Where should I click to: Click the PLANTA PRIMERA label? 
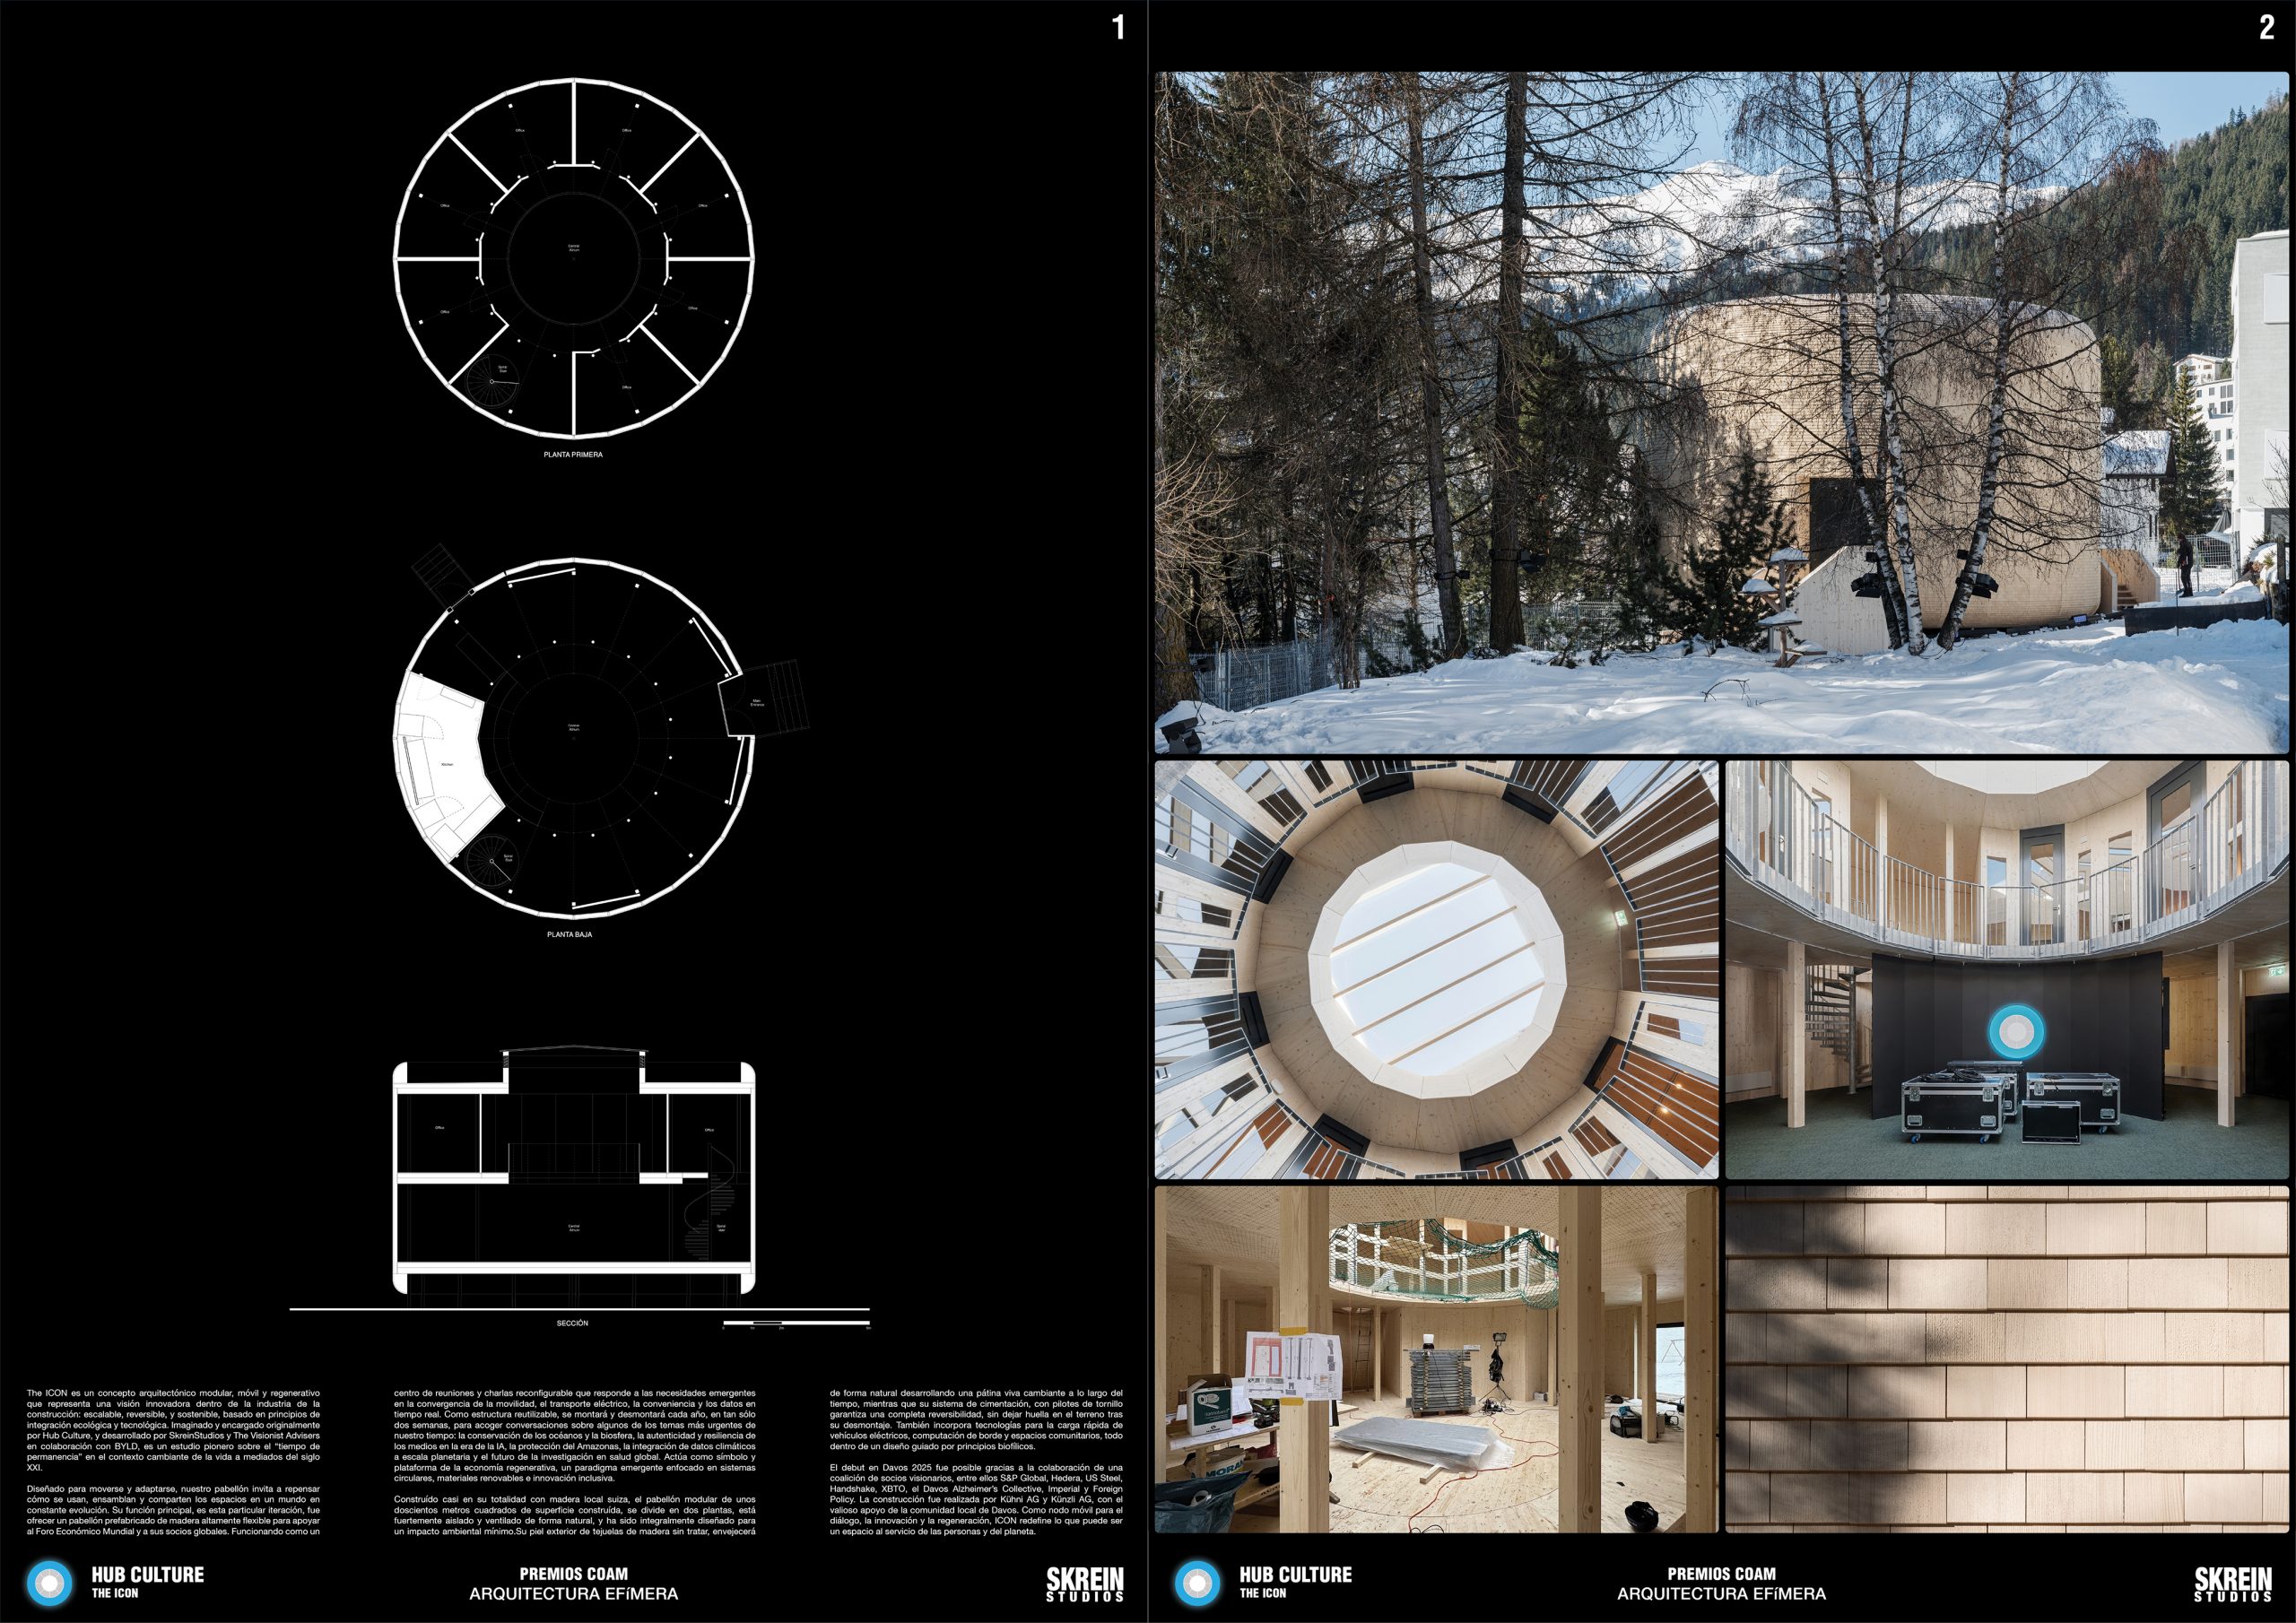573,454
